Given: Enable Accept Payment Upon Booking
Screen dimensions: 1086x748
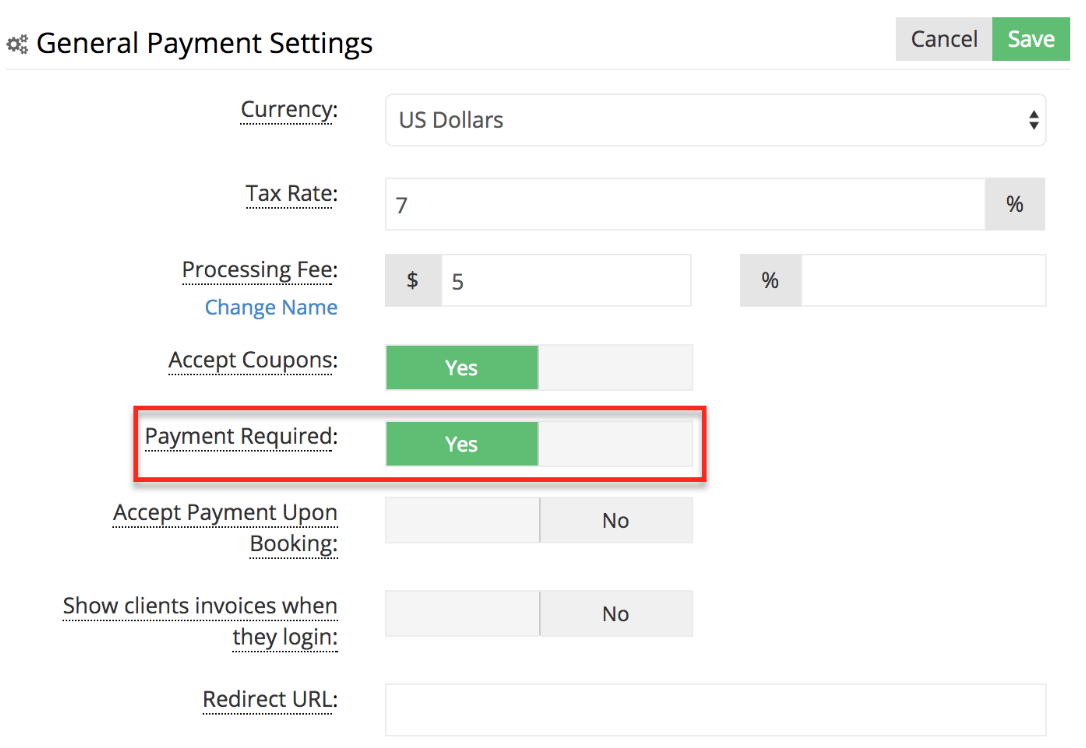Looking at the screenshot, I should coord(462,520).
